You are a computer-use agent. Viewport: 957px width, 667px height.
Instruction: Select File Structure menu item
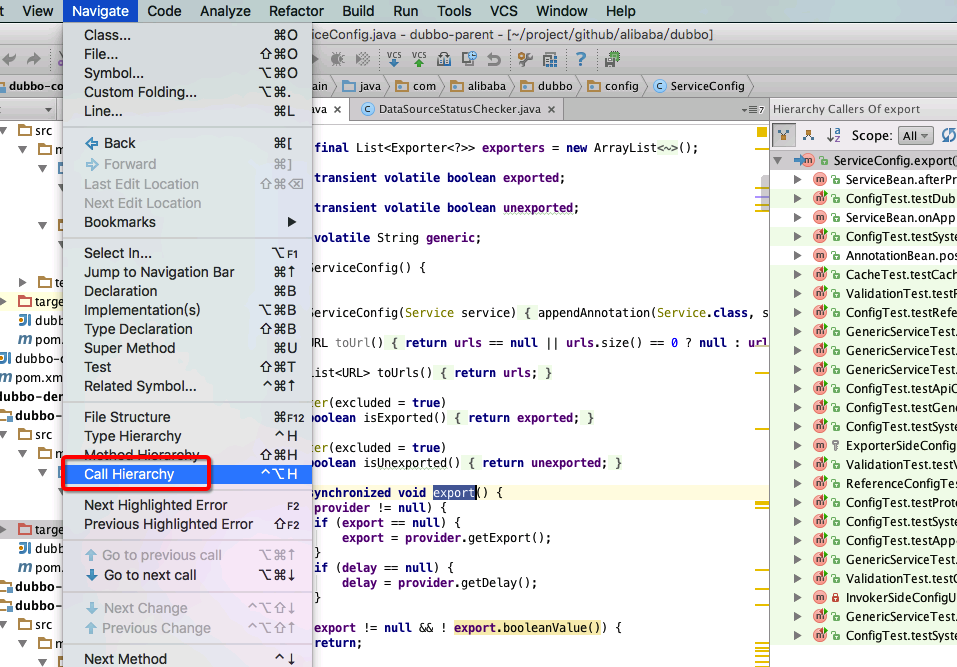(x=187, y=417)
